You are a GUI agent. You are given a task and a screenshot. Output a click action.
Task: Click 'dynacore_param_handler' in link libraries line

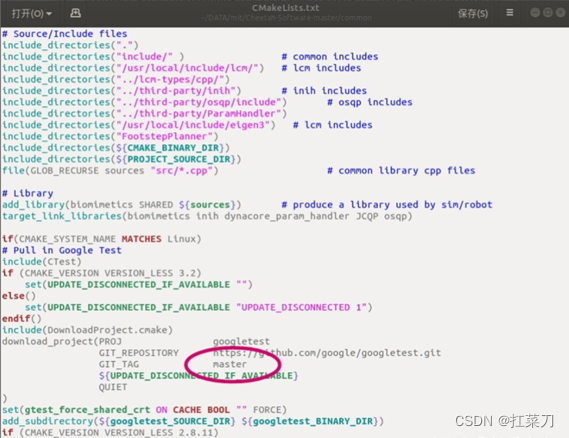(287, 216)
